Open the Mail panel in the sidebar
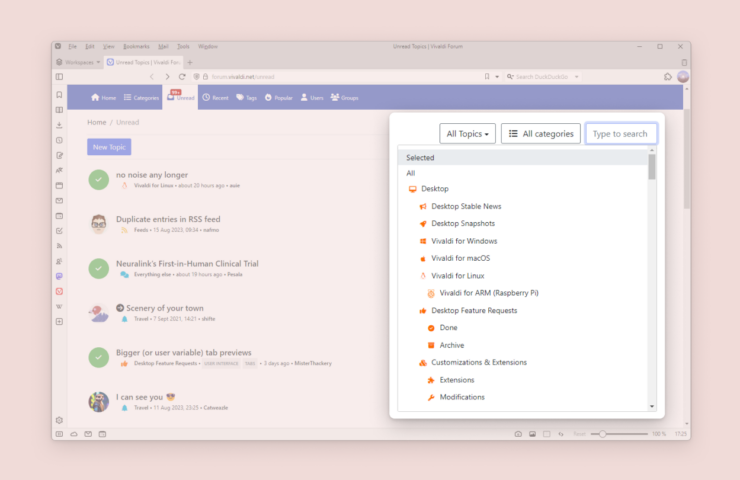 point(59,201)
